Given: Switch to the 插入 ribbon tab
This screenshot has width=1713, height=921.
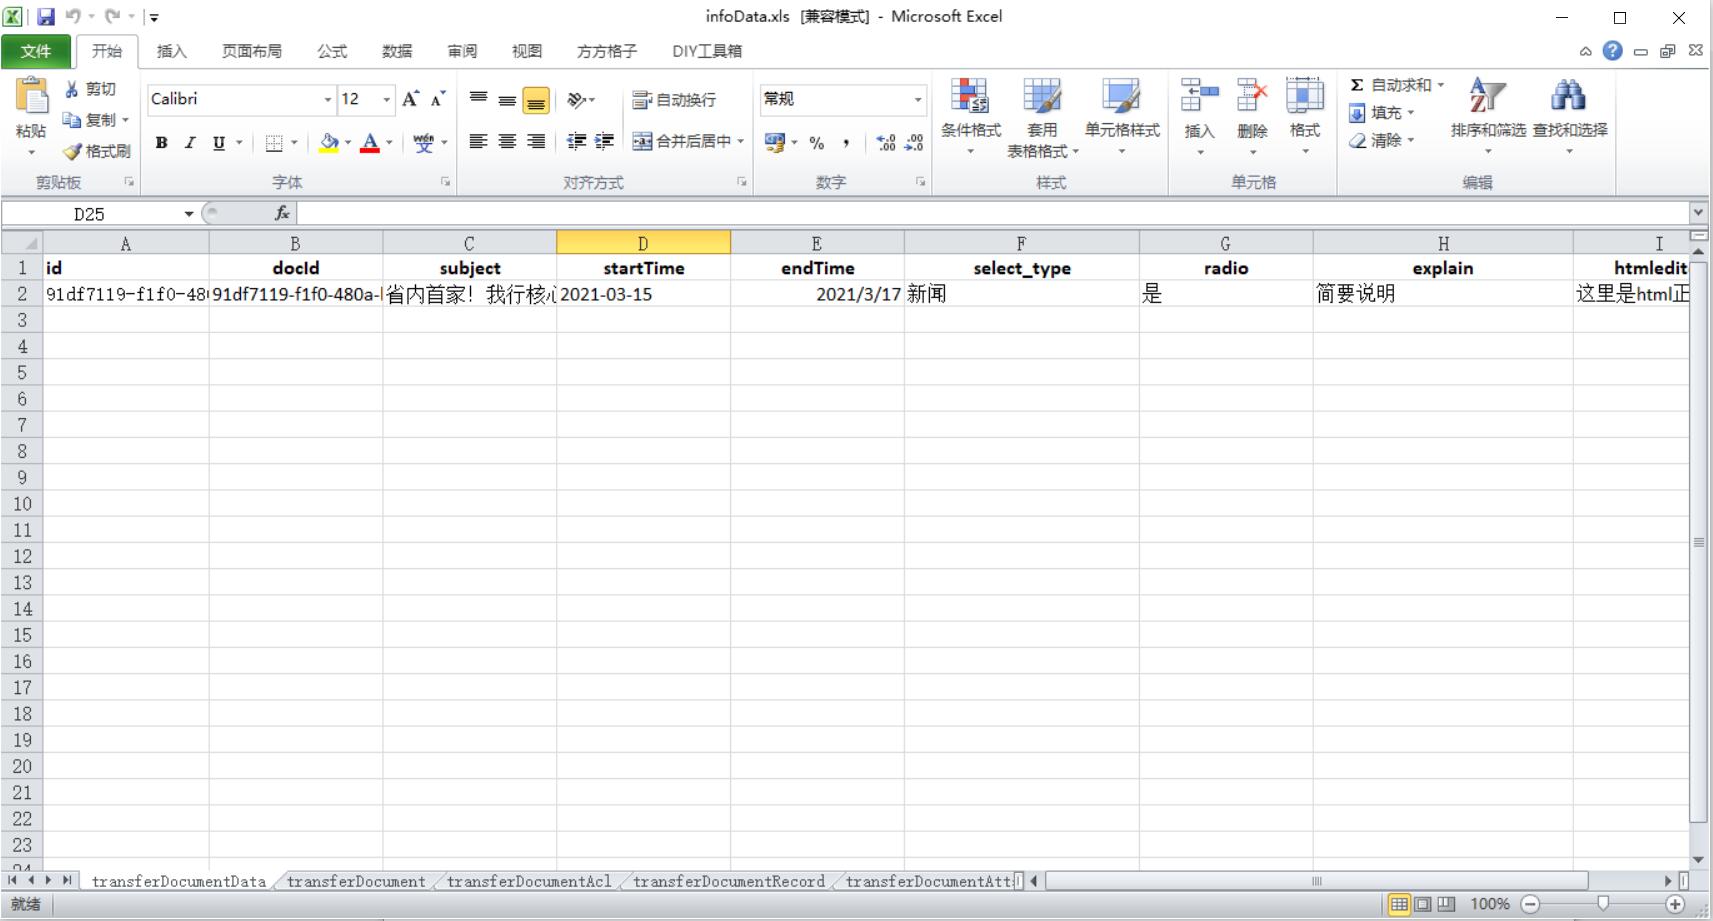Looking at the screenshot, I should pyautogui.click(x=171, y=51).
